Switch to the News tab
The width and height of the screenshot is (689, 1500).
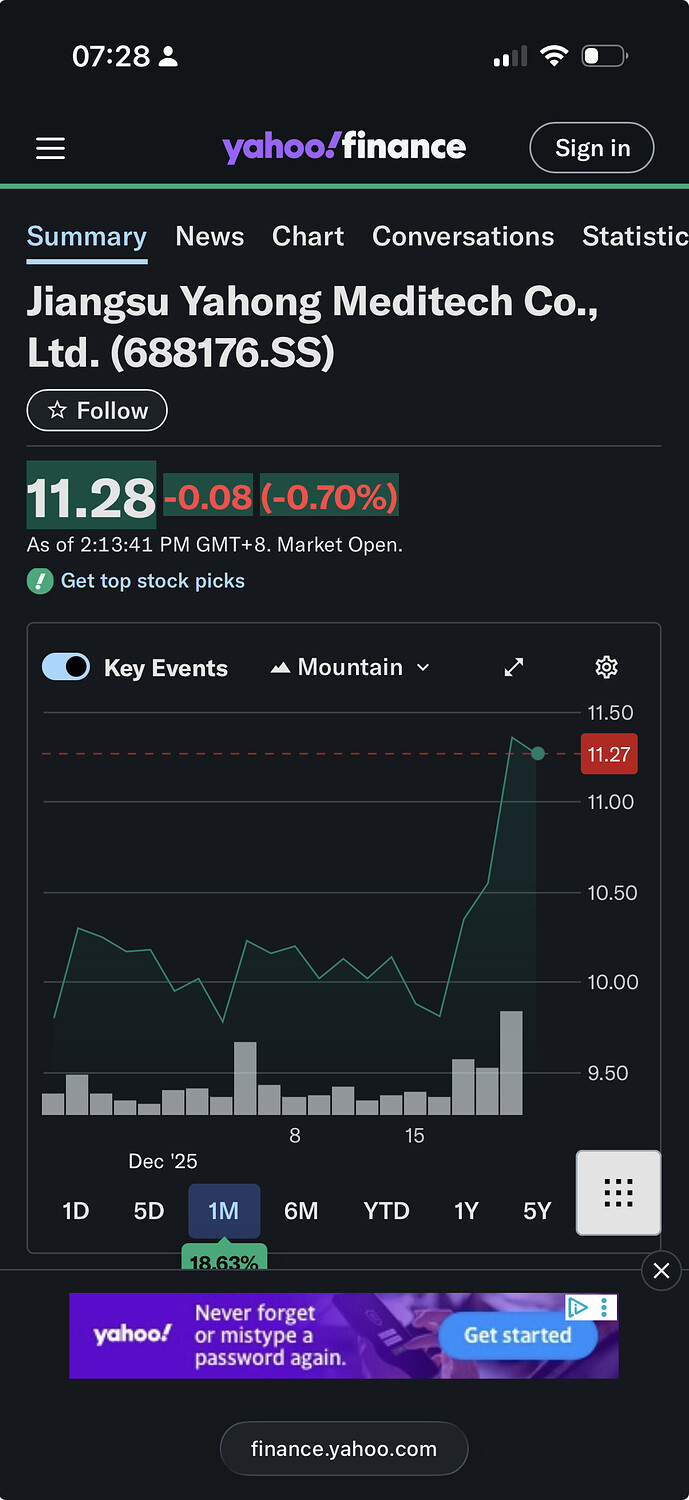[209, 236]
